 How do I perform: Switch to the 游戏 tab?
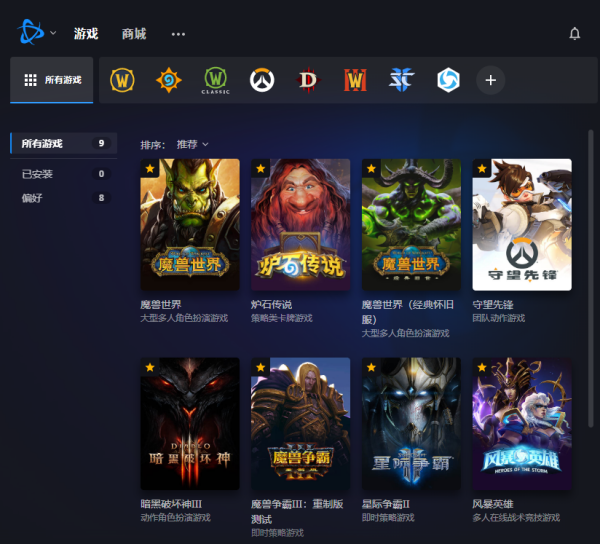click(x=86, y=34)
